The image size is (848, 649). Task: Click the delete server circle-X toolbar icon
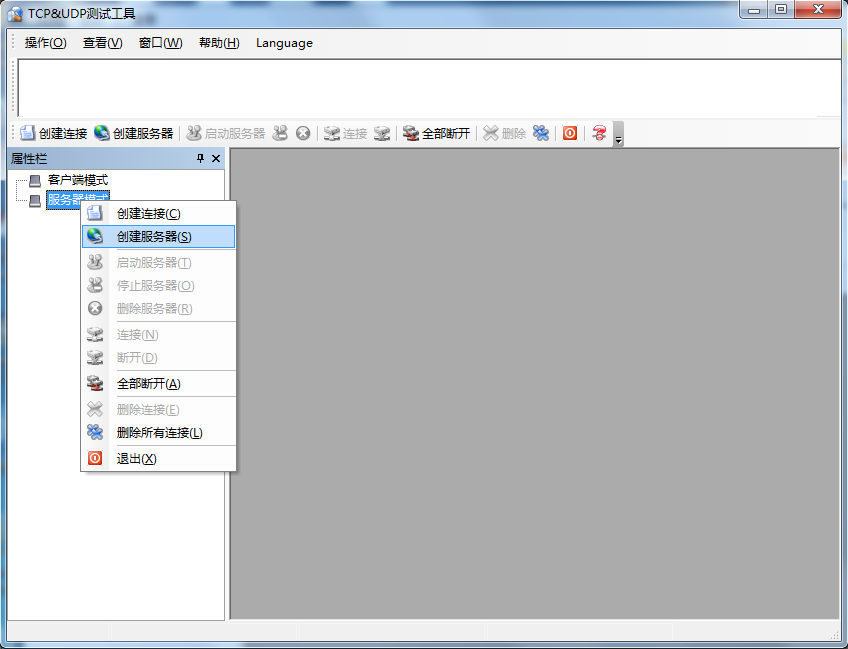pyautogui.click(x=303, y=133)
